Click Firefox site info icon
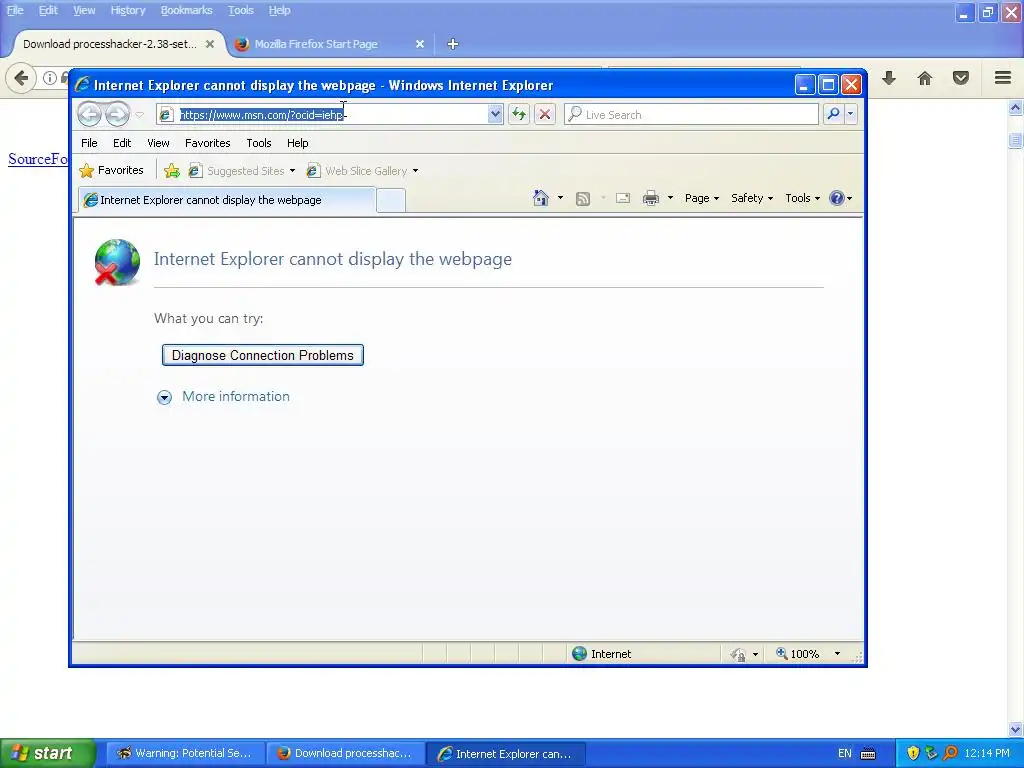The height and width of the screenshot is (768, 1024). pyautogui.click(x=50, y=78)
